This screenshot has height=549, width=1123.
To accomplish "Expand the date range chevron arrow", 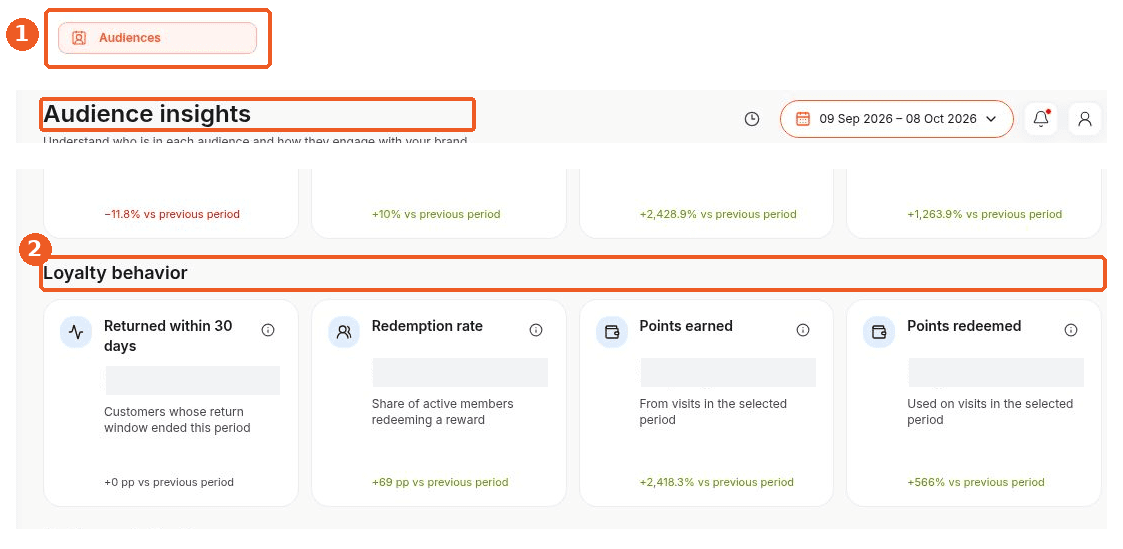I will [x=991, y=119].
